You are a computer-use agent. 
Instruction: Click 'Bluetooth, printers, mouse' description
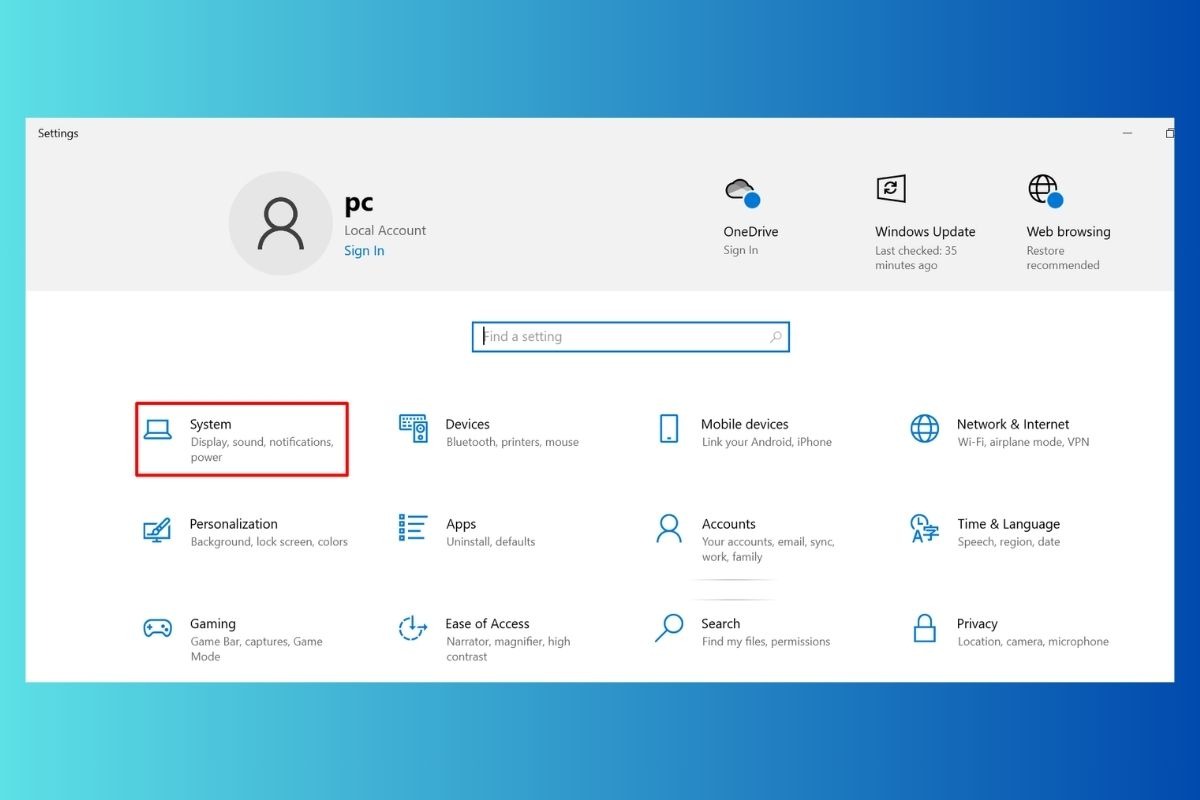[512, 442]
